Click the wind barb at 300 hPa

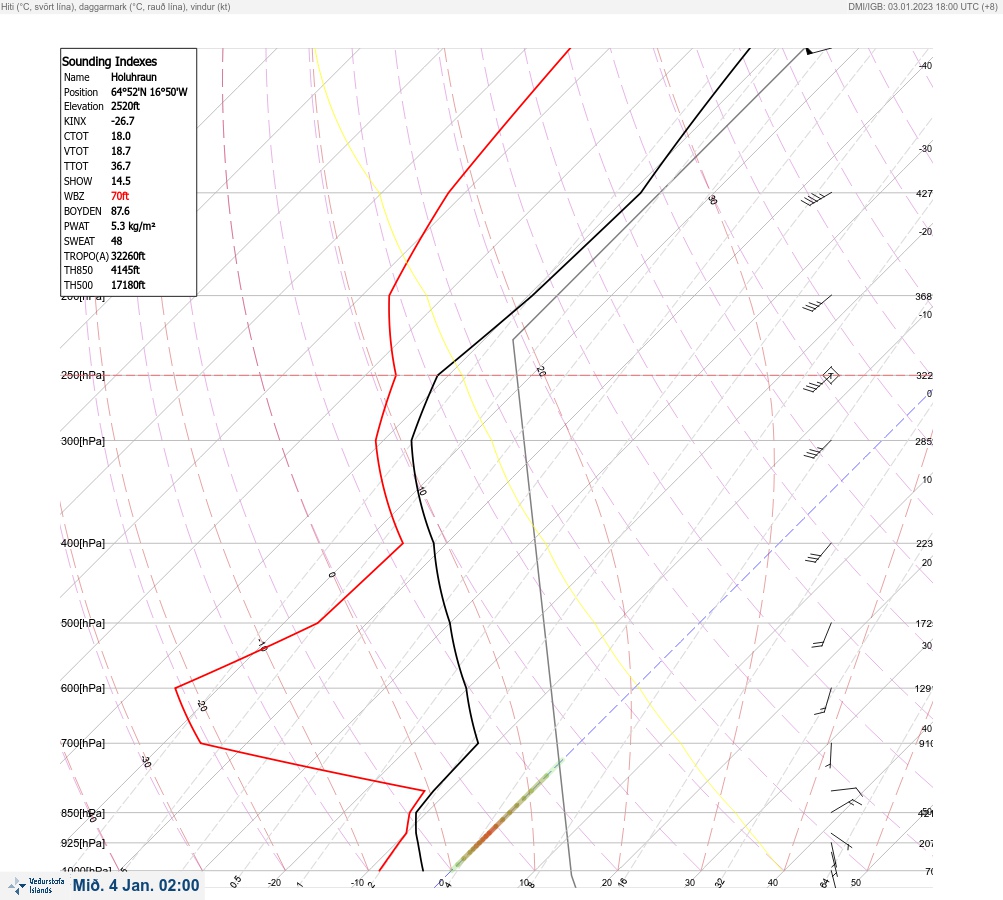[x=818, y=449]
